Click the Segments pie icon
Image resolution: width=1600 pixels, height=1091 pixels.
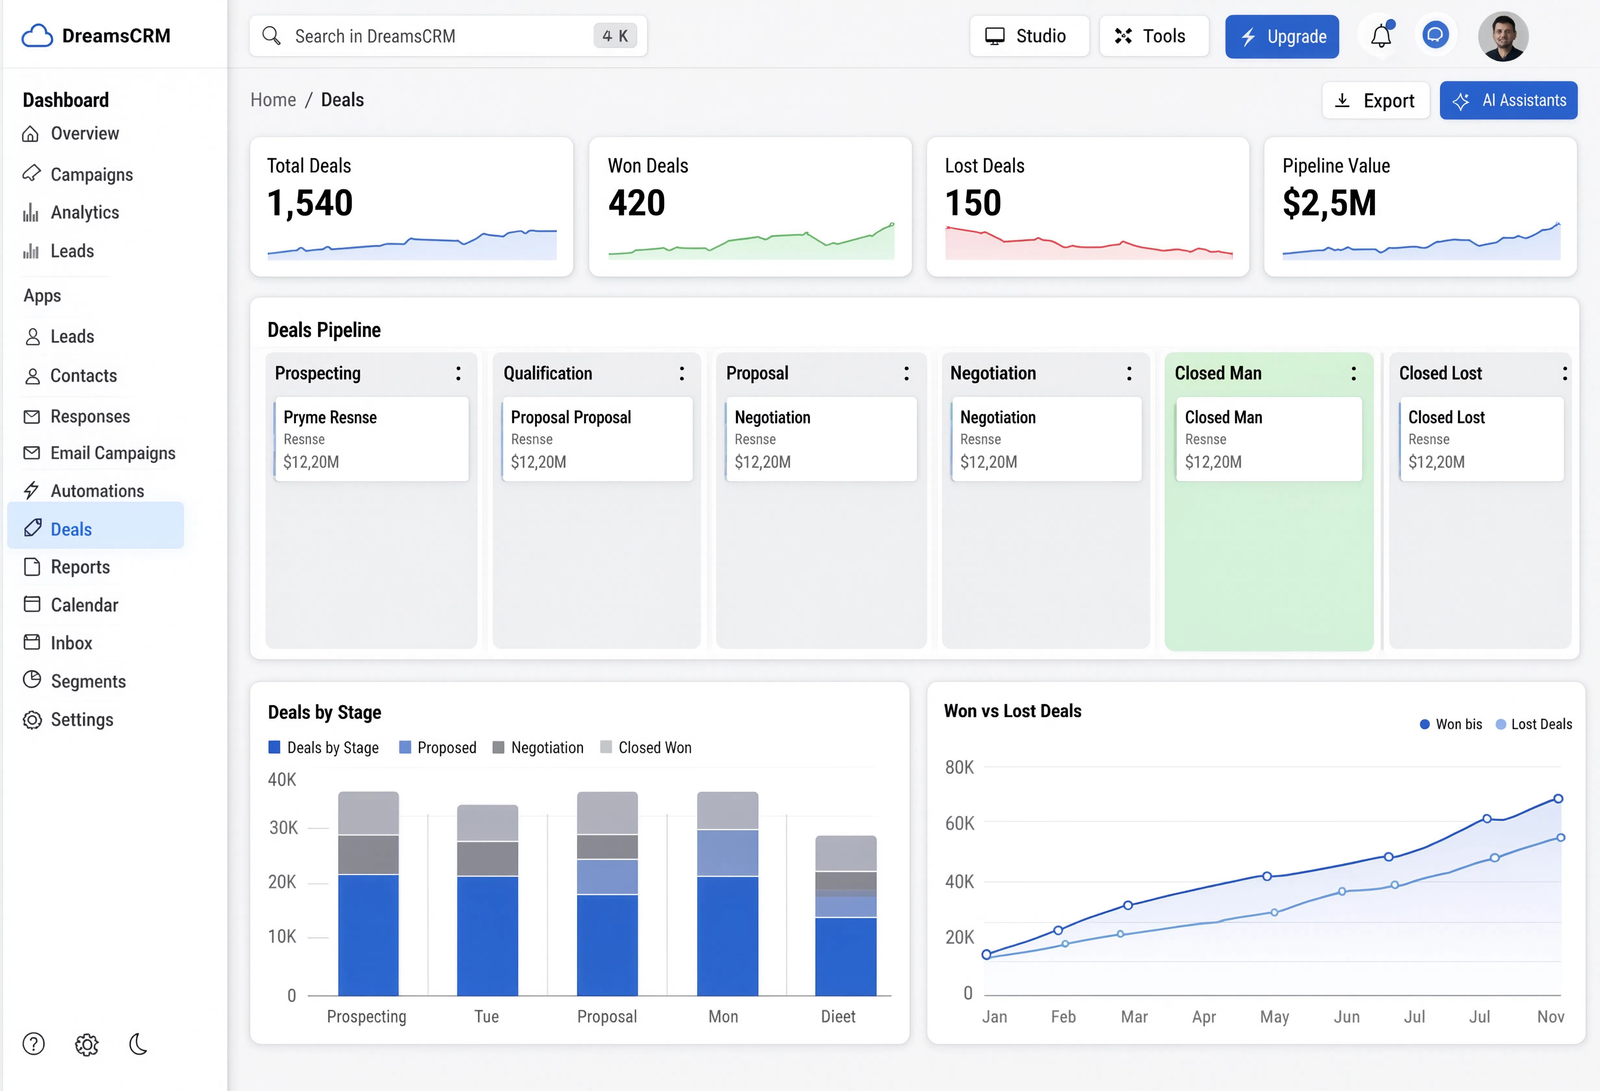tap(32, 680)
